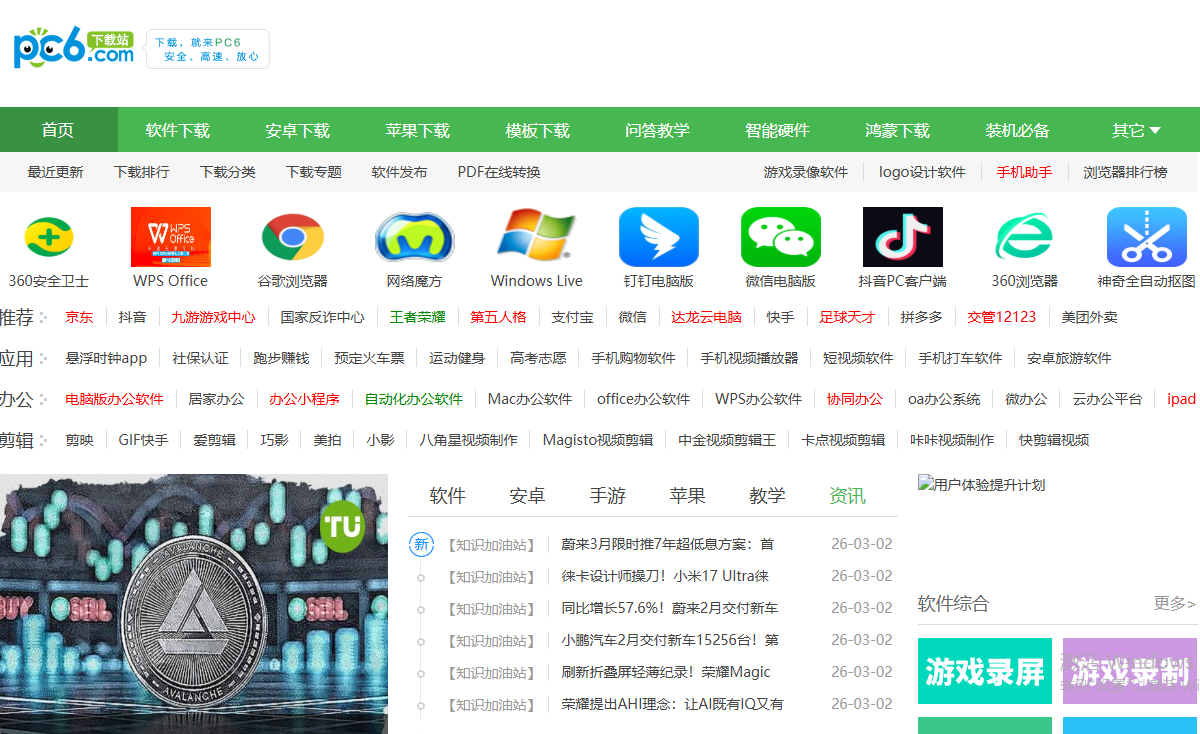Open the 钉钉电脑版 icon
1200x734 pixels.
659,237
